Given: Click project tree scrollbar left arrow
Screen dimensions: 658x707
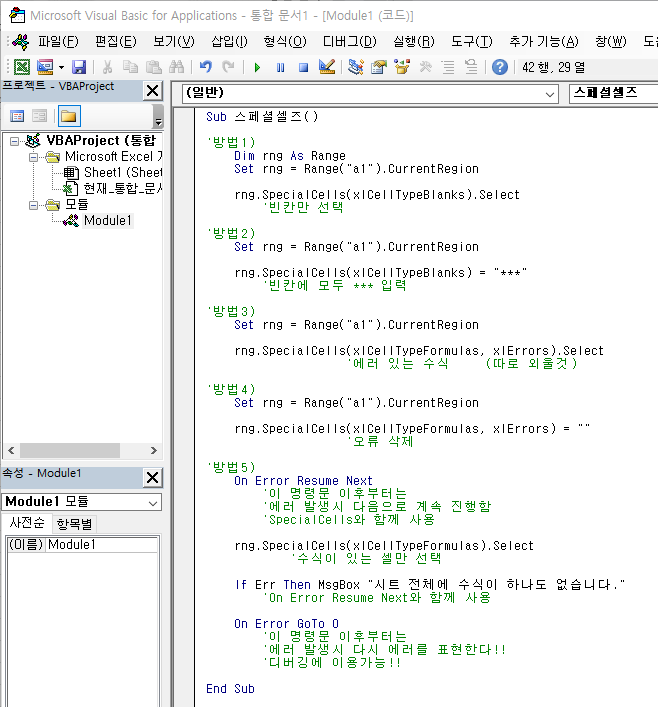Looking at the screenshot, I should click(11, 450).
